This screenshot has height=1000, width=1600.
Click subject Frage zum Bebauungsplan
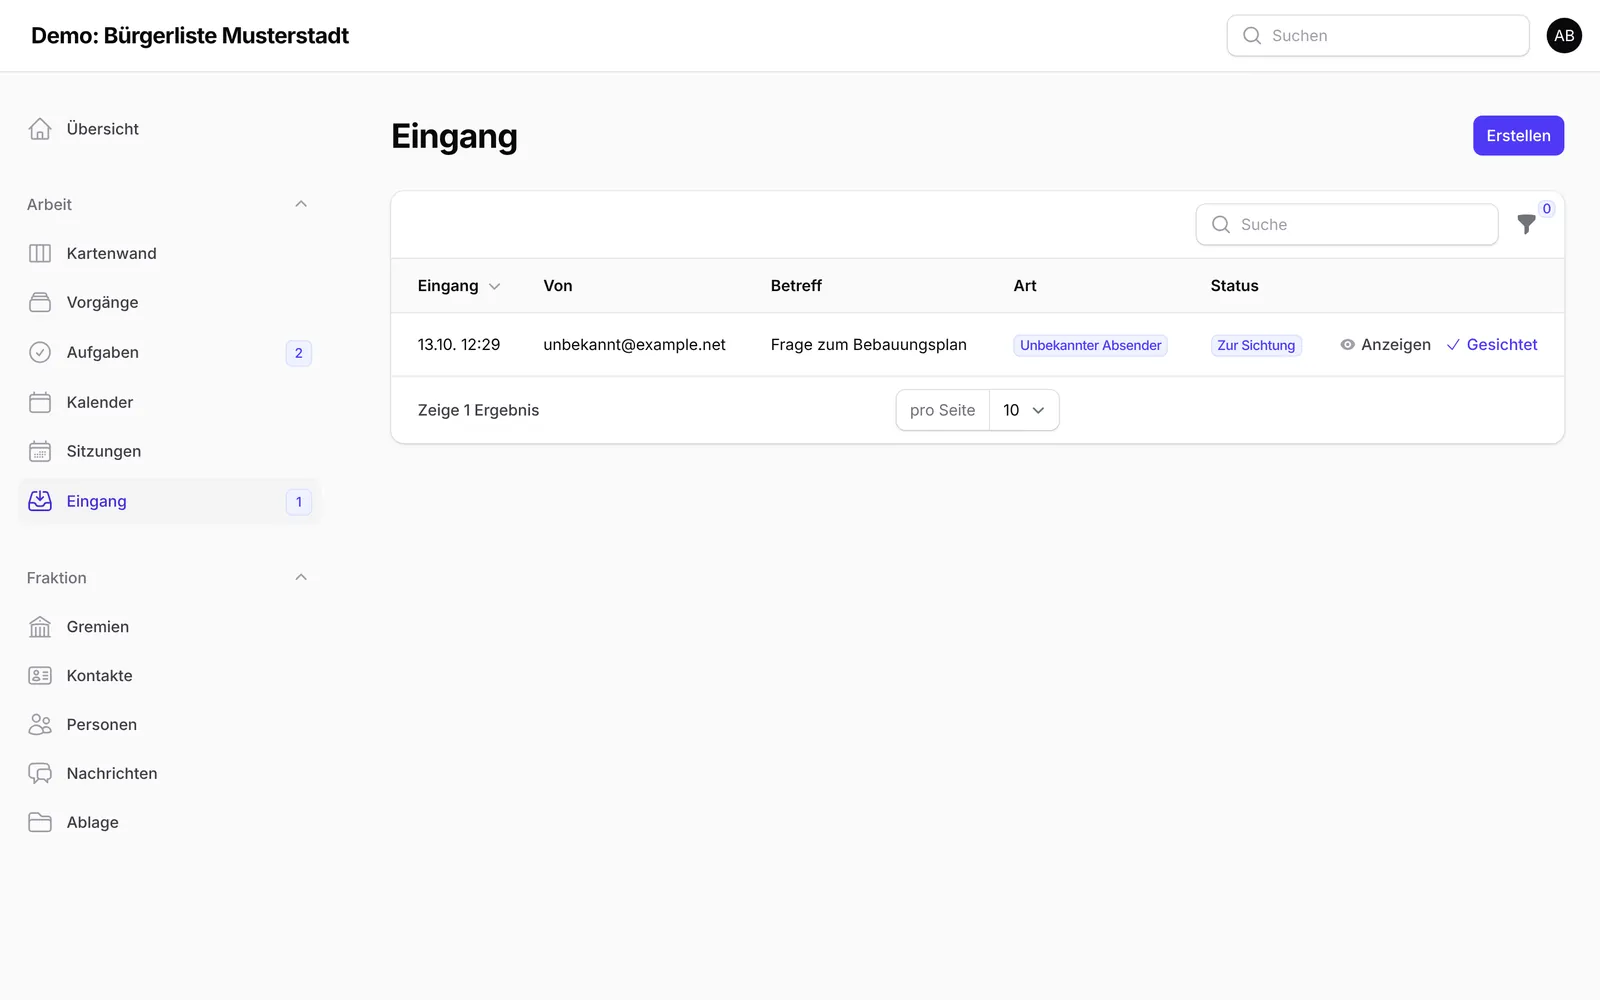[x=868, y=344]
